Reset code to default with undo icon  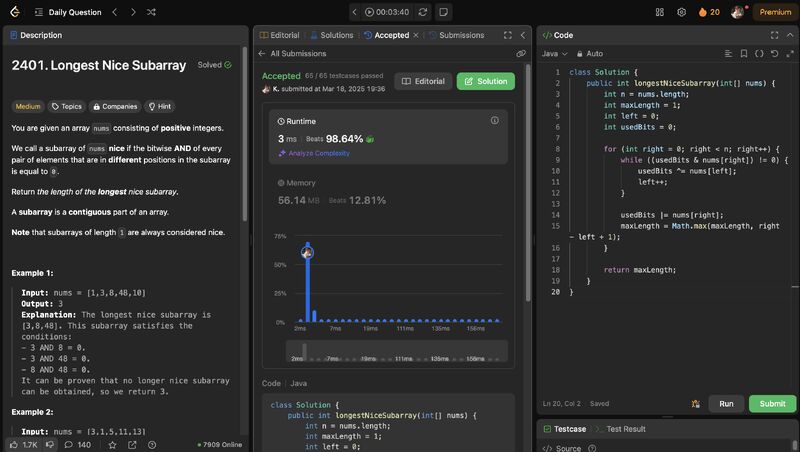(775, 53)
